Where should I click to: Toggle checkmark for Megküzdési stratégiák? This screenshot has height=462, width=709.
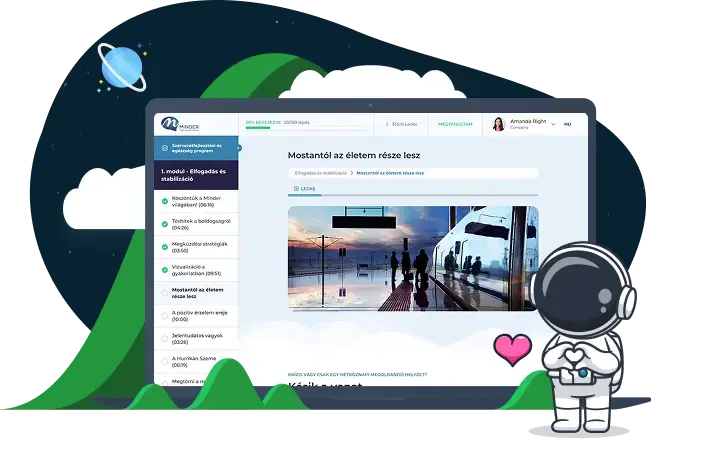[x=165, y=247]
